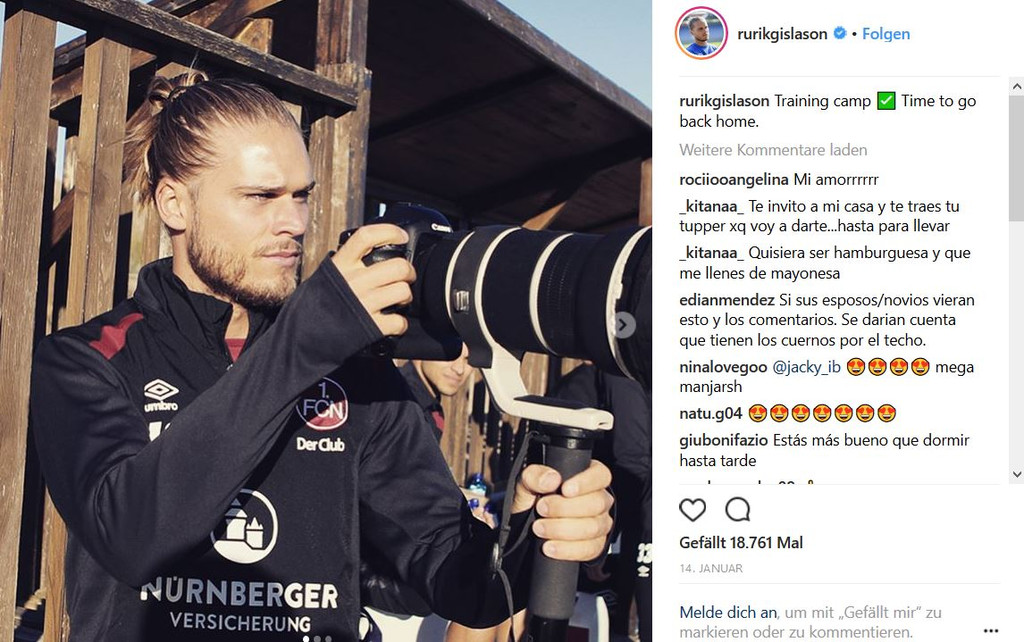Viewport: 1024px width, 642px height.
Task: Click the green checkmark emoji in caption
Action: pos(886,101)
